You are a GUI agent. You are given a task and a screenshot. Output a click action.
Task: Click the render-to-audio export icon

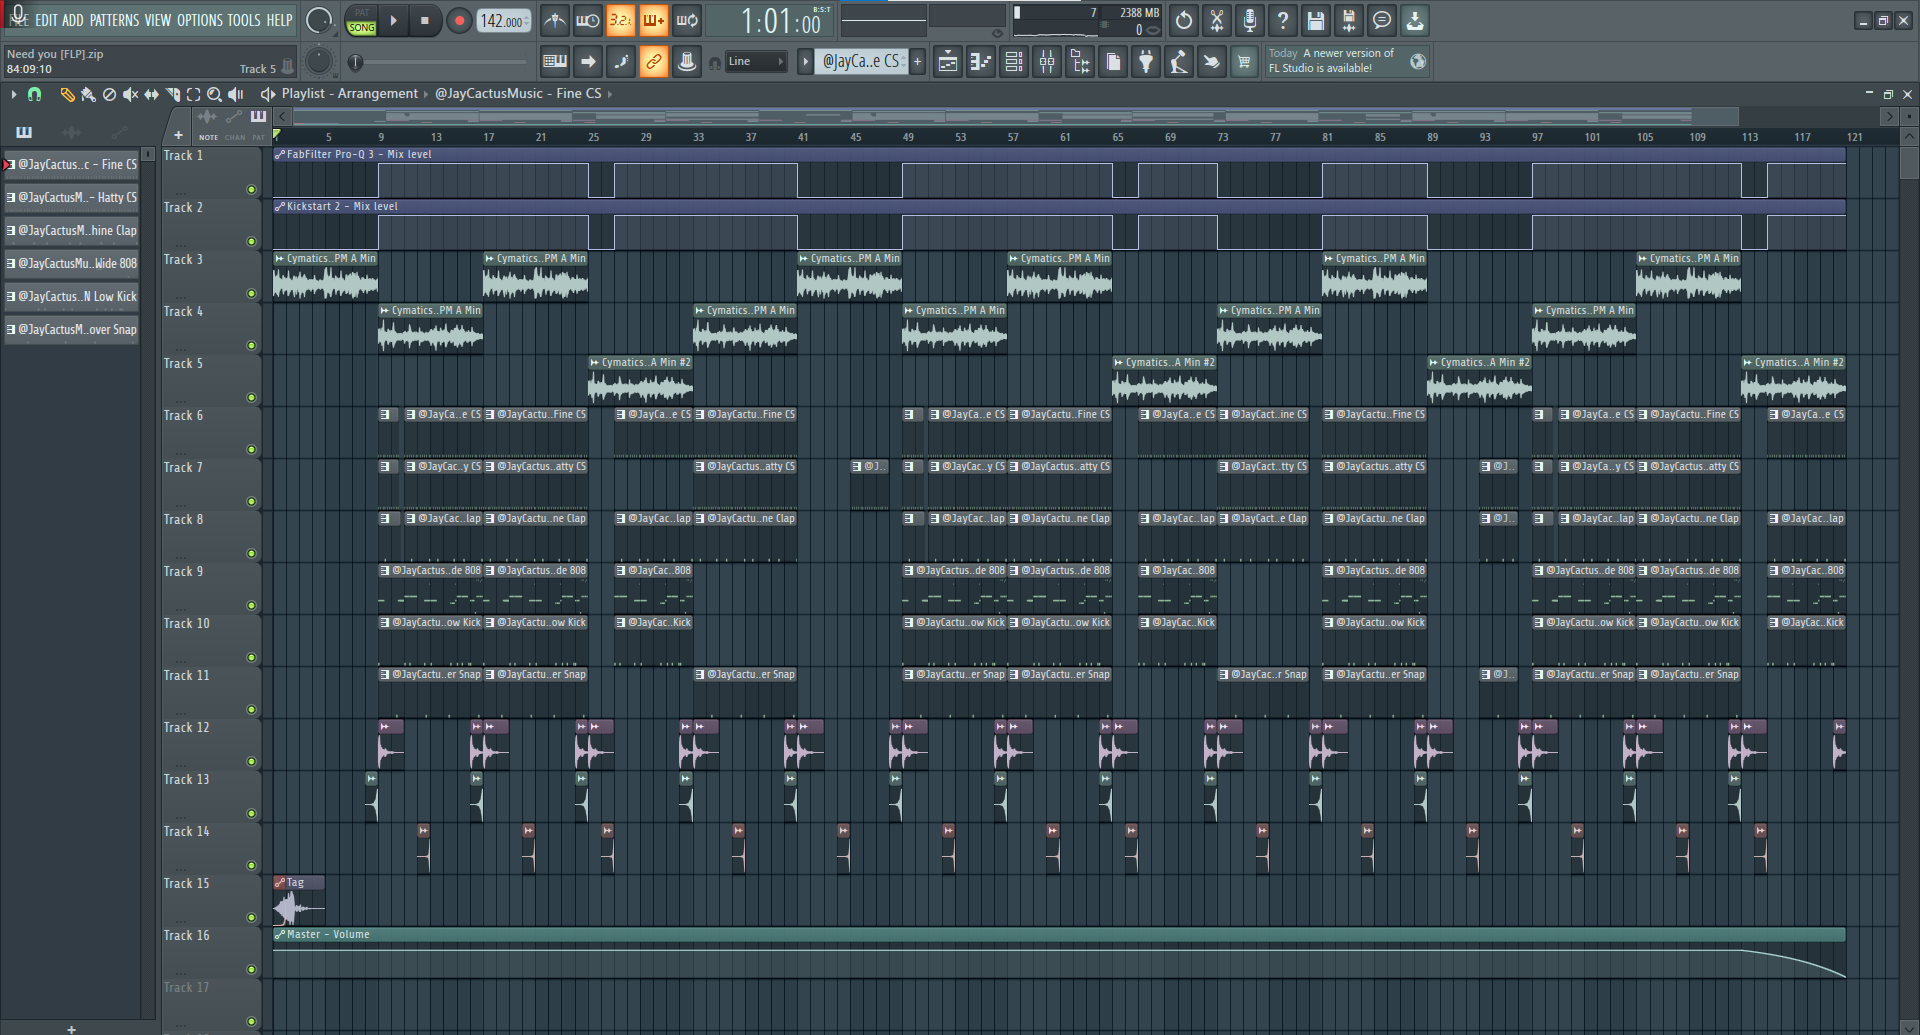[1349, 20]
